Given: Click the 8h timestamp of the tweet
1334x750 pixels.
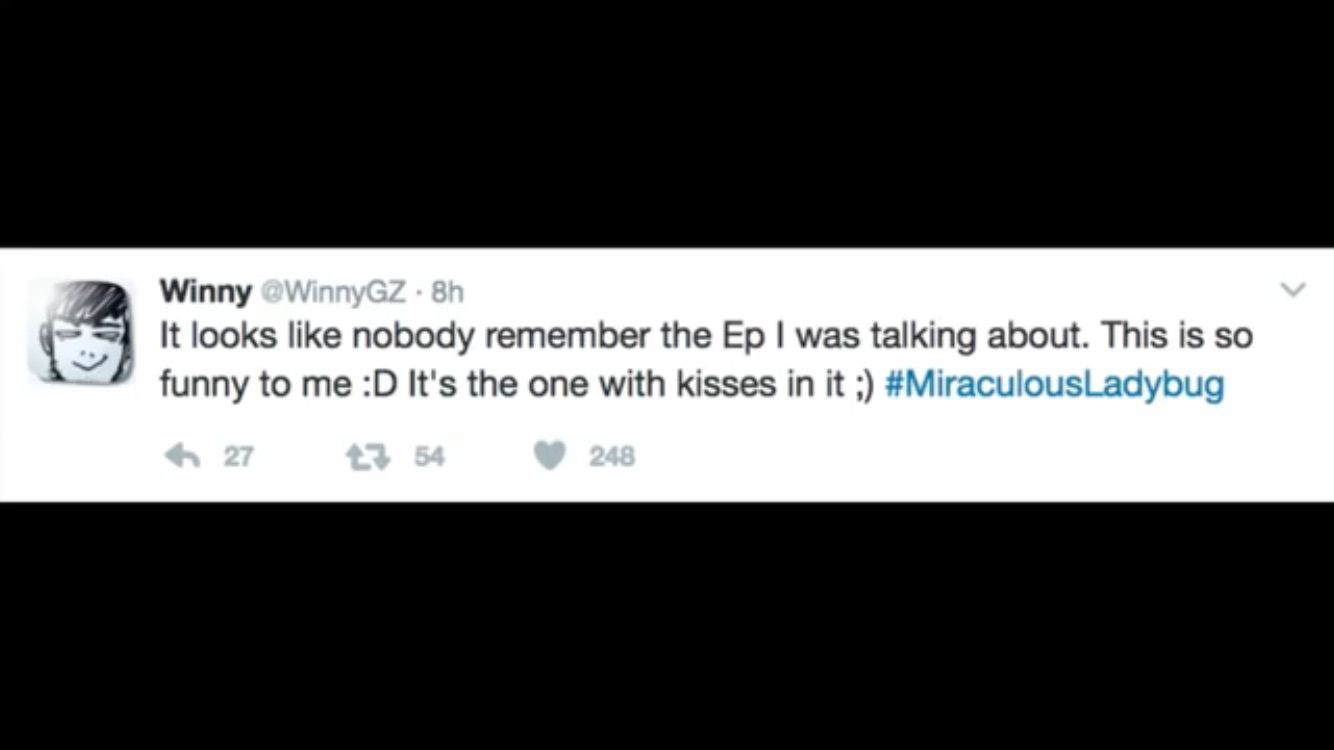Looking at the screenshot, I should [x=447, y=292].
